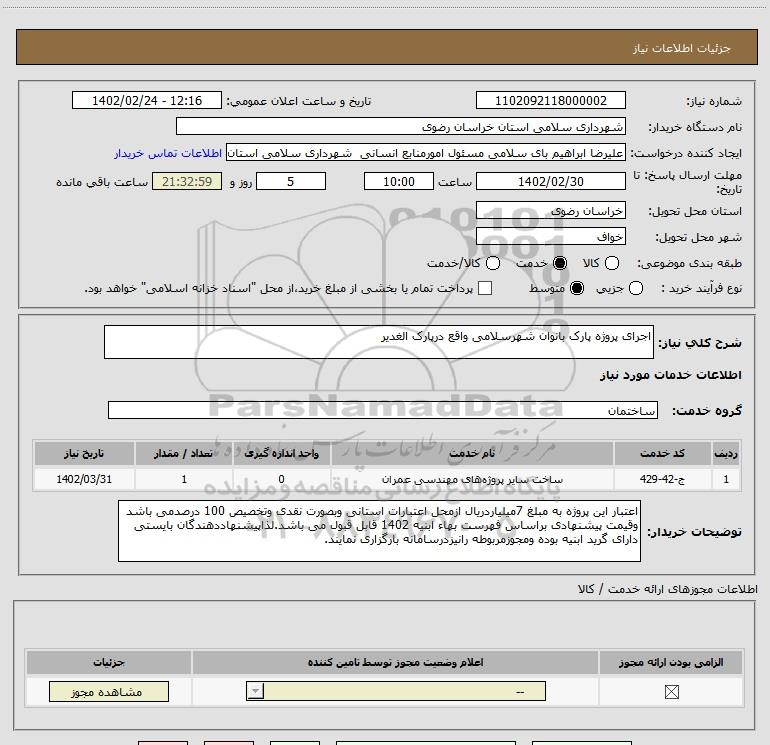Viewport: 770px width, 745px height.
Task: Click the delivery city field خواف
Action: pos(550,237)
